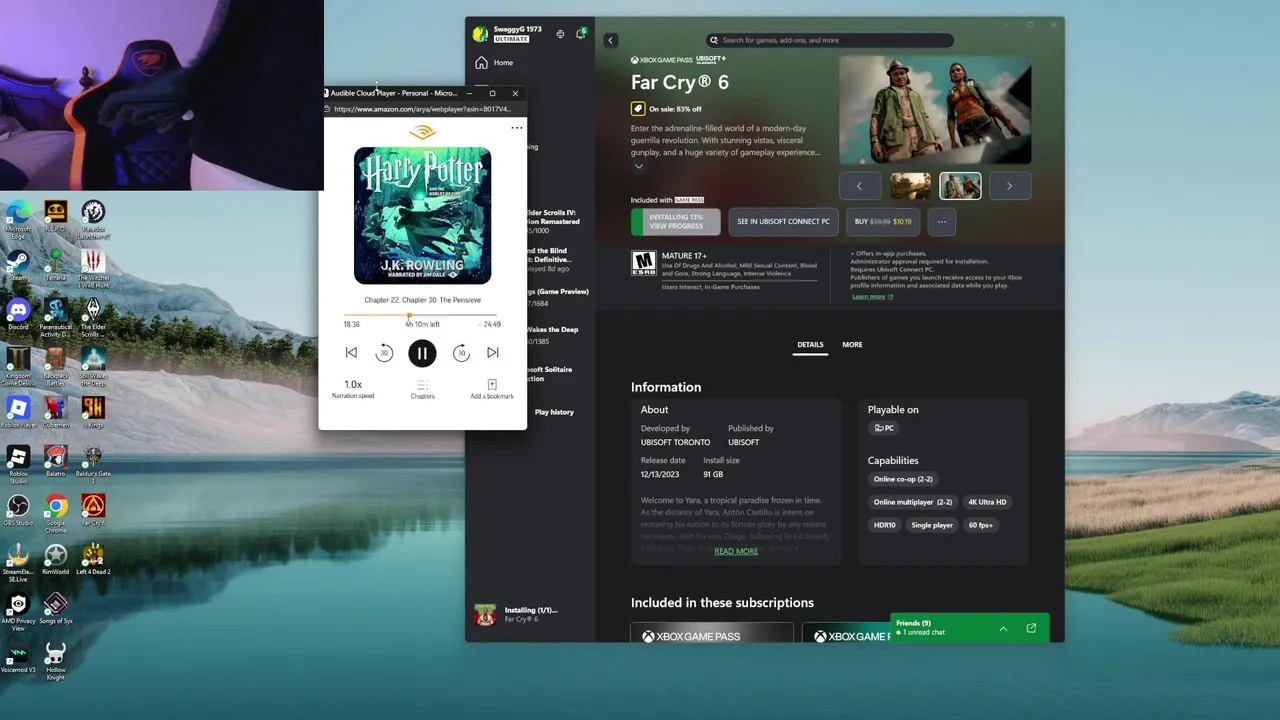Screen dimensions: 1280x720
Task: Open 9 Kings desktop shortcut
Action: tap(93, 413)
